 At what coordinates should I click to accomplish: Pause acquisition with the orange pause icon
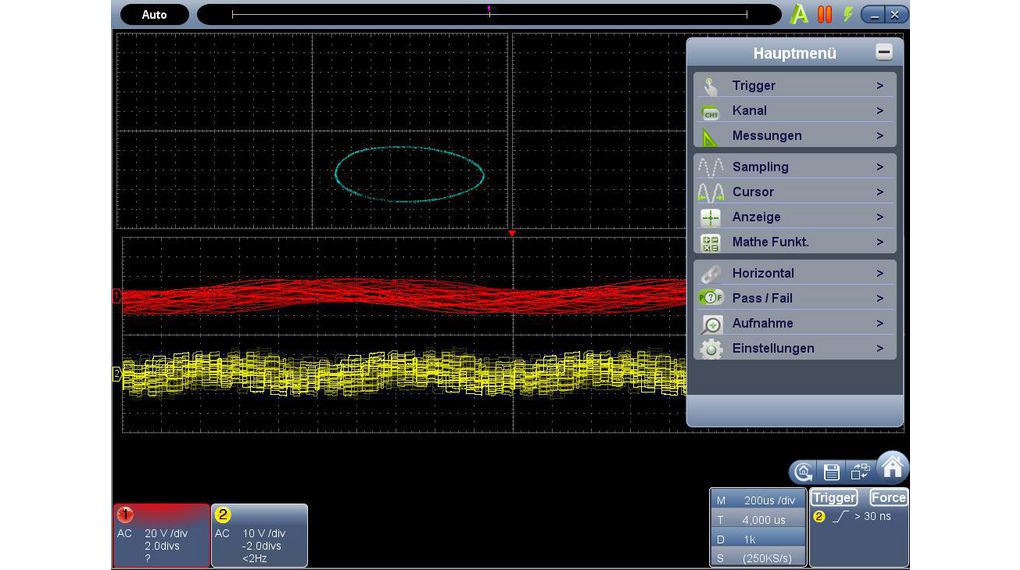pyautogui.click(x=825, y=15)
